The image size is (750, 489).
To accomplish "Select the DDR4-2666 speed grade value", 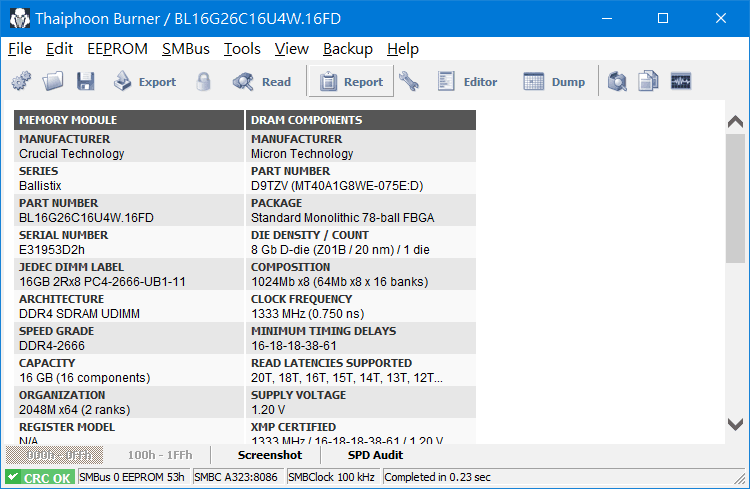I will pyautogui.click(x=52, y=345).
